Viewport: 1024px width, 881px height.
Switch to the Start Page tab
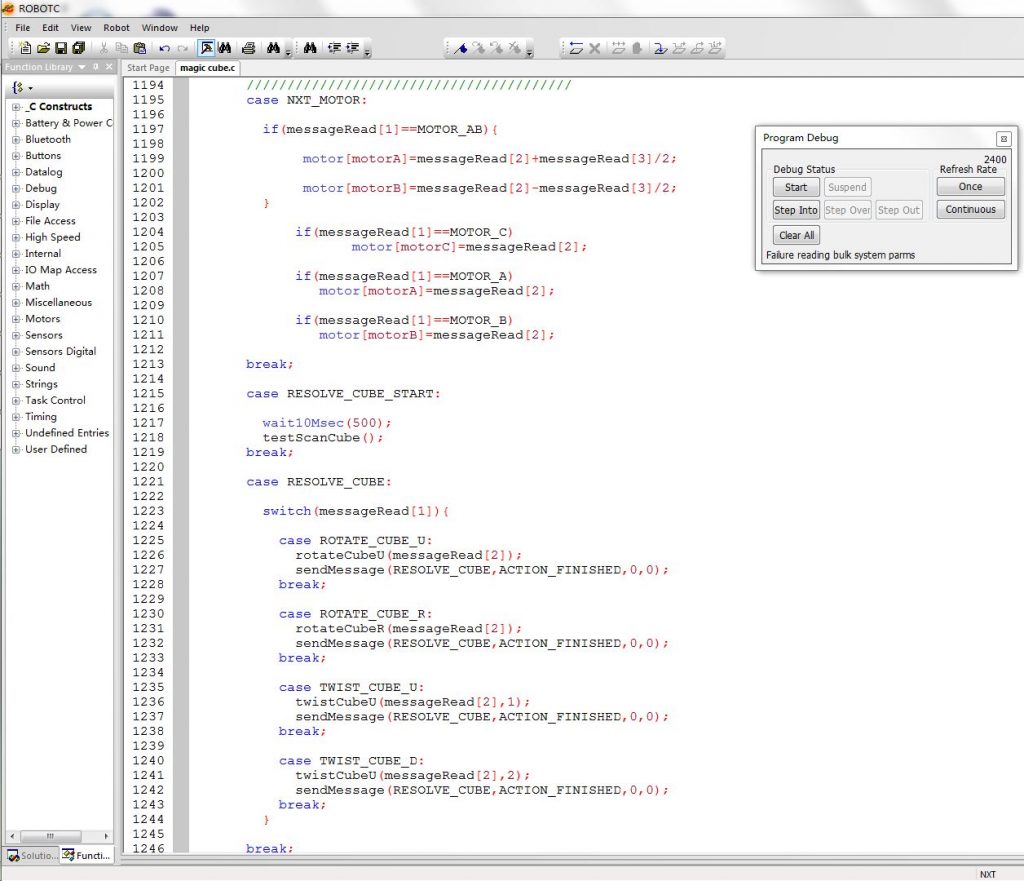[148, 68]
